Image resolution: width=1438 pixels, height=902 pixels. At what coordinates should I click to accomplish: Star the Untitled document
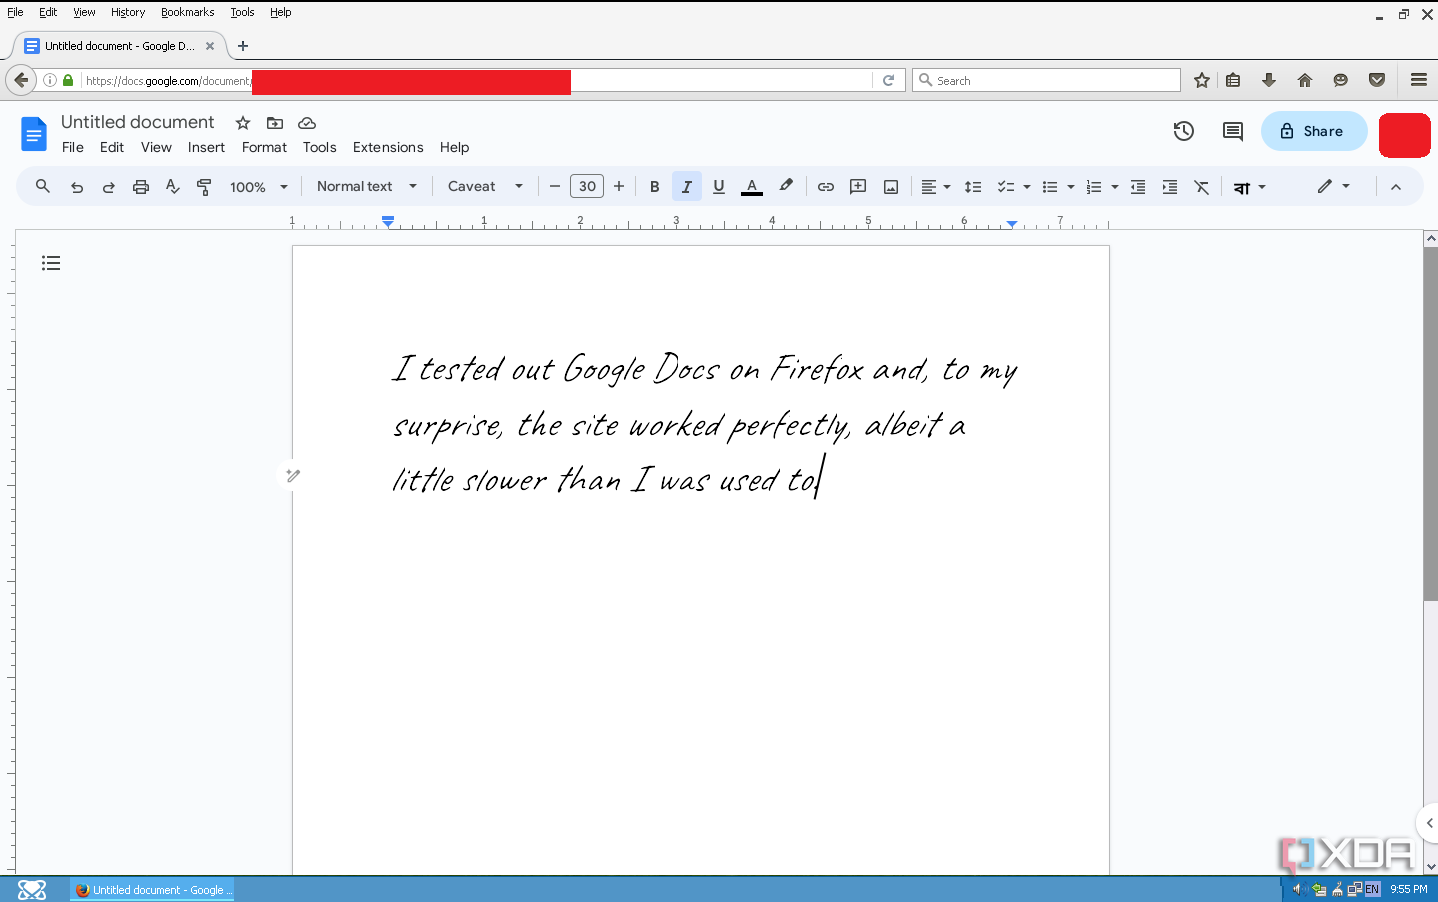[243, 123]
